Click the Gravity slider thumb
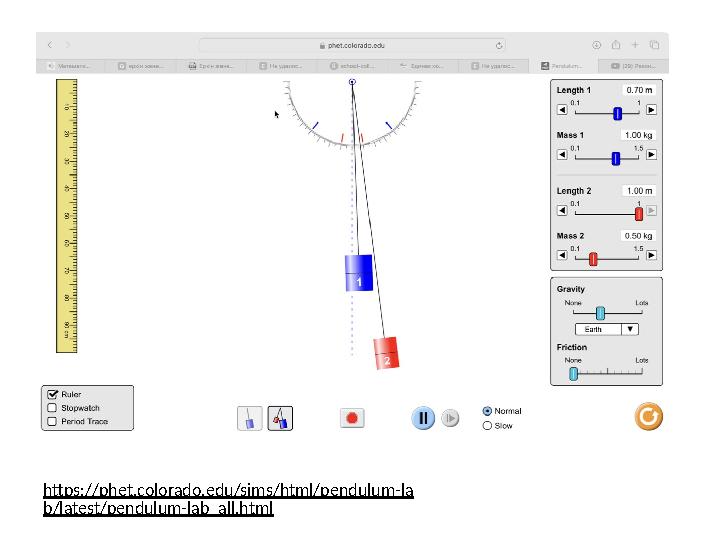The width and height of the screenshot is (720, 540). tap(600, 313)
